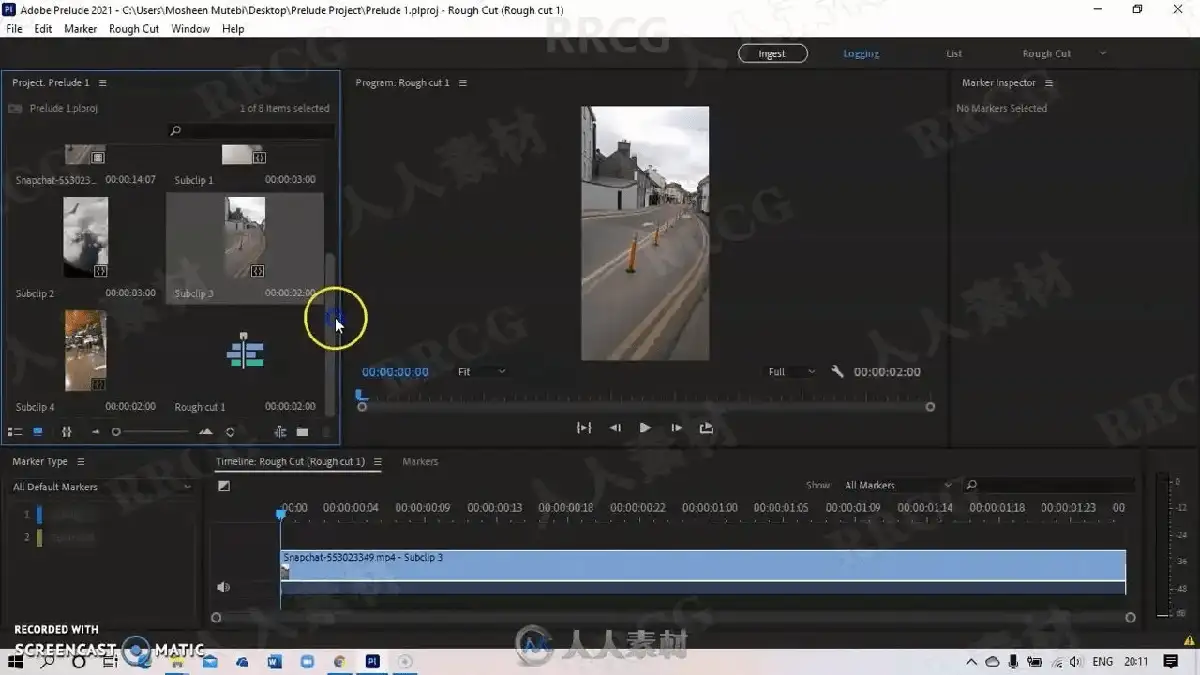The image size is (1200, 675).
Task: Click the timeline playhead marker
Action: coord(281,514)
